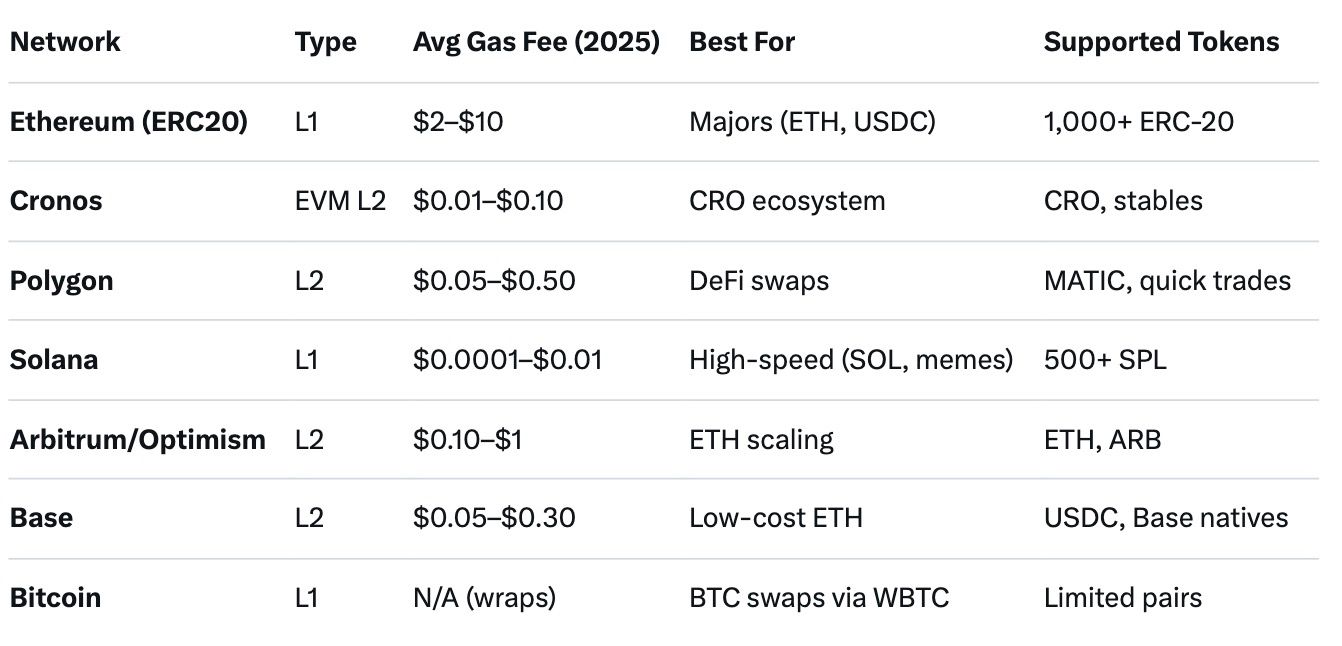Viewport: 1342px width, 646px height.
Task: Select the Supported Tokens column header
Action: (x=1161, y=42)
